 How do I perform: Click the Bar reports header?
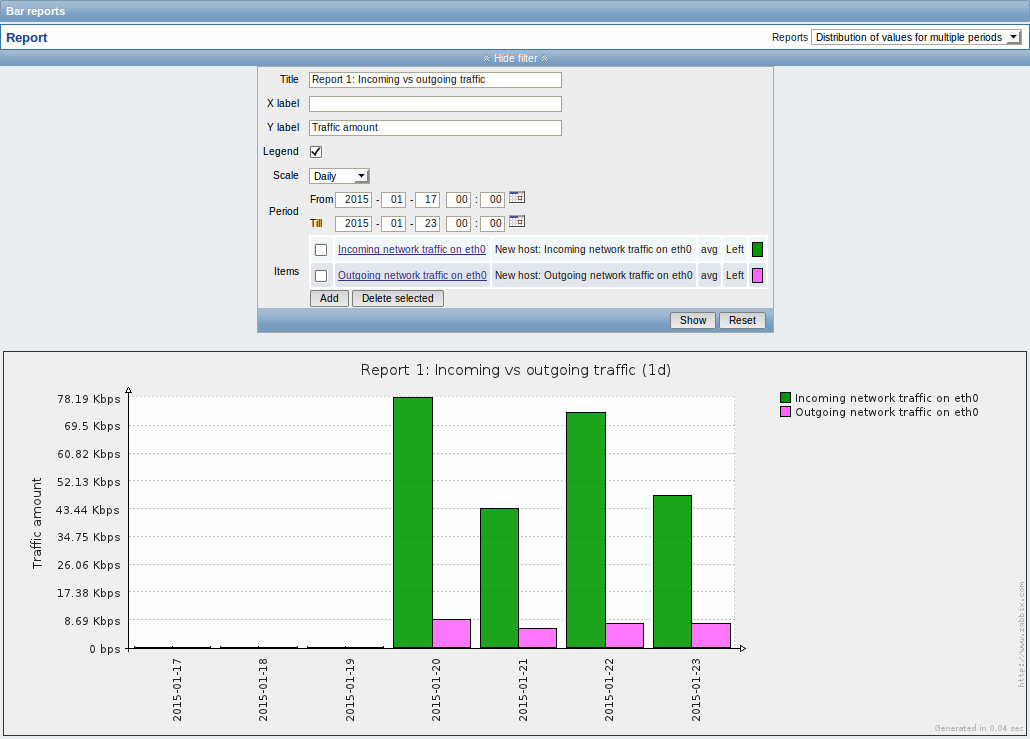(35, 11)
